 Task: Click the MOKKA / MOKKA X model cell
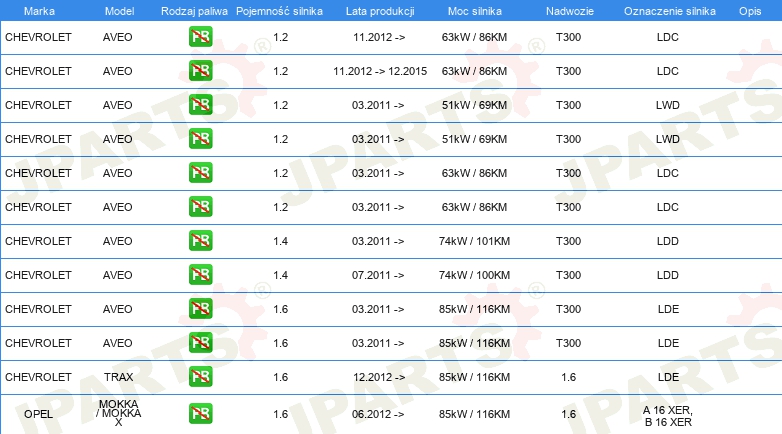119,413
